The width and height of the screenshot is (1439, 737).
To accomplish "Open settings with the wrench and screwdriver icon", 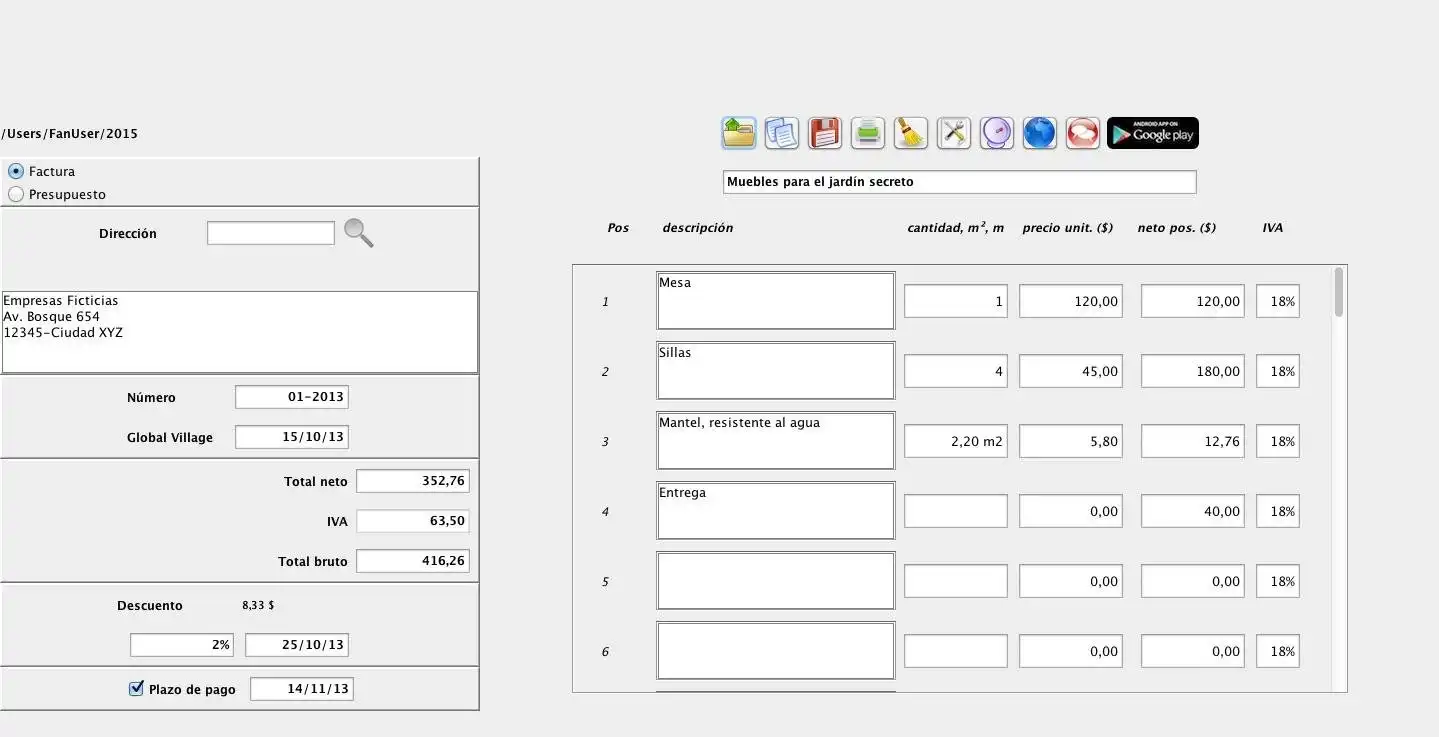I will click(954, 133).
